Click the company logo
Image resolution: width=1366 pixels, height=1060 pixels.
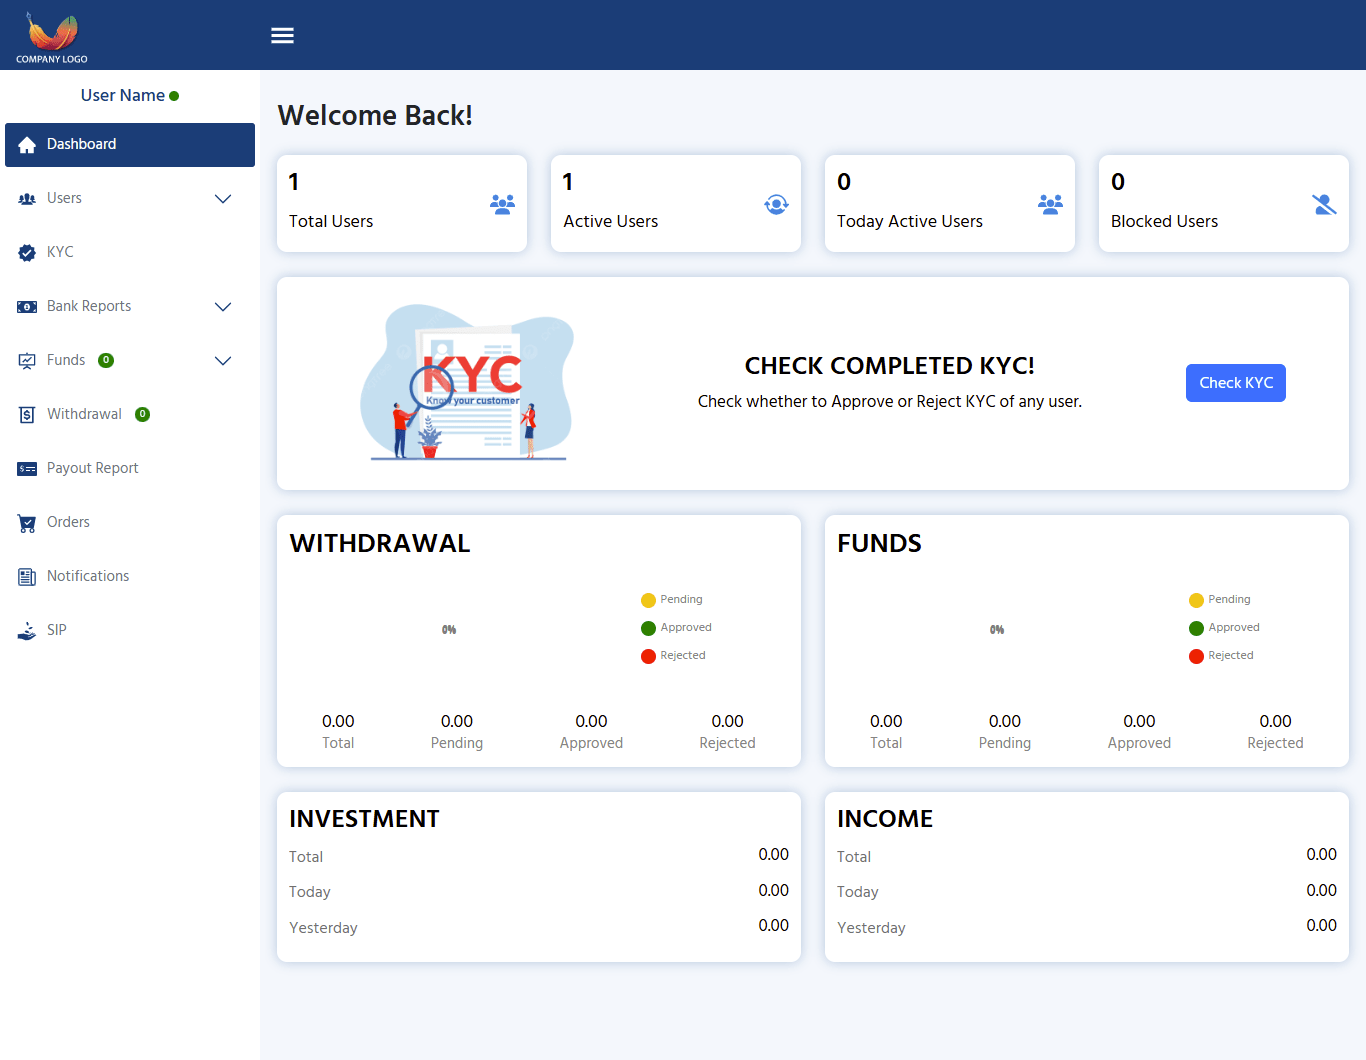click(x=52, y=38)
